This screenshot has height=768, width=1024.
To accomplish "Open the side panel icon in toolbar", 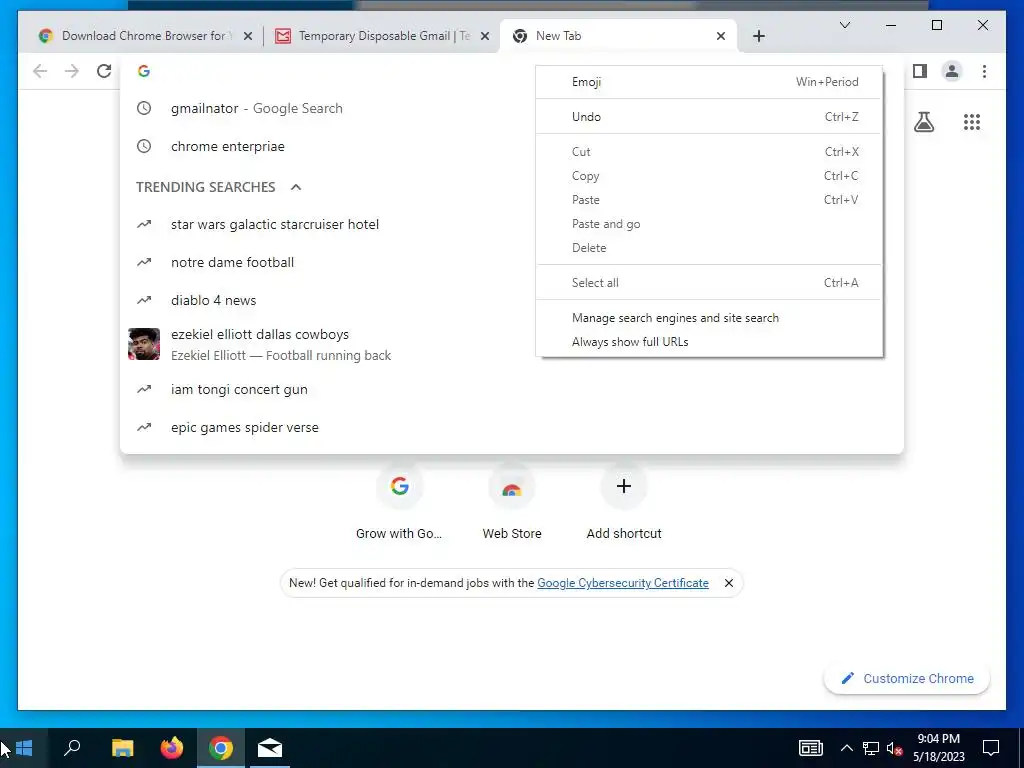I will [920, 71].
